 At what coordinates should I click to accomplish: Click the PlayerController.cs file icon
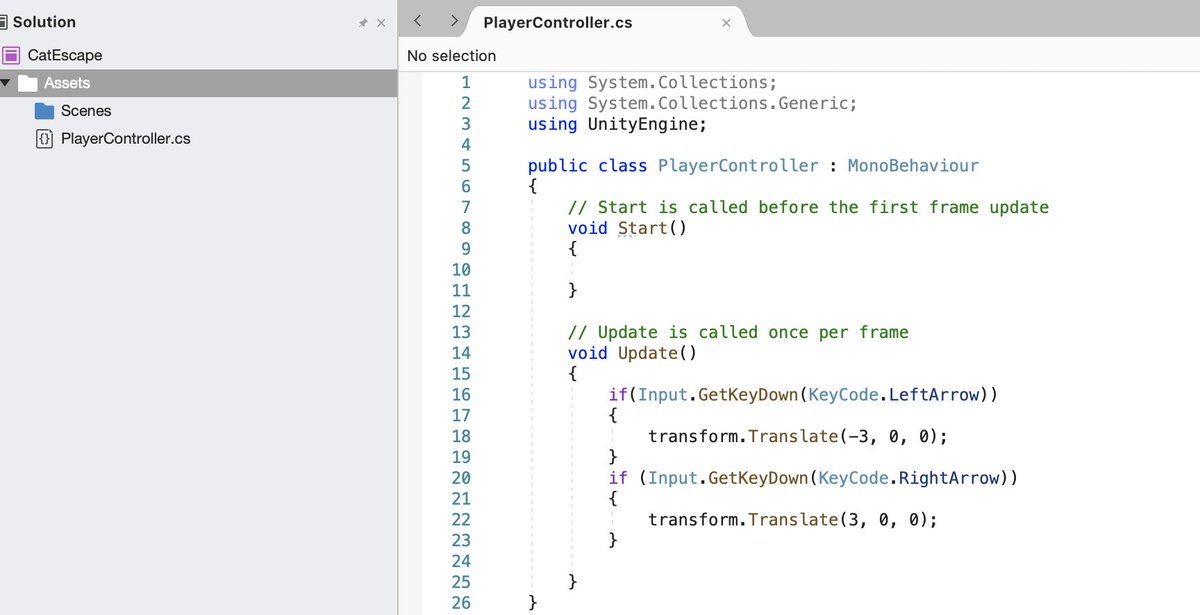coord(44,139)
